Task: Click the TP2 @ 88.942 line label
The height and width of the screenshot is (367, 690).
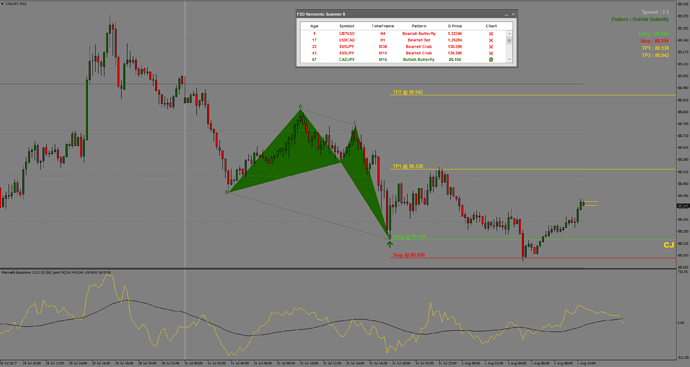Action: pyautogui.click(x=408, y=92)
